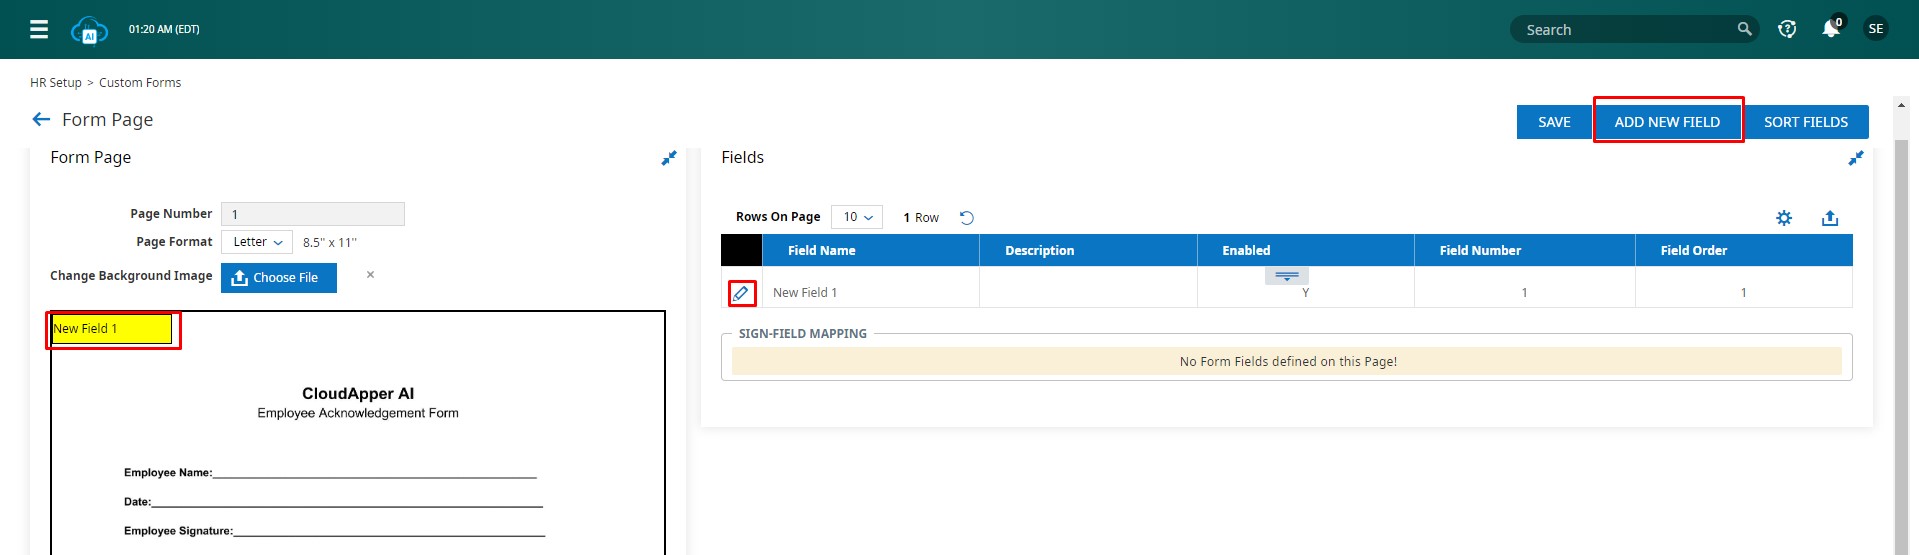The image size is (1919, 555).
Task: Click the back arrow beside Form Page
Action: tap(41, 119)
